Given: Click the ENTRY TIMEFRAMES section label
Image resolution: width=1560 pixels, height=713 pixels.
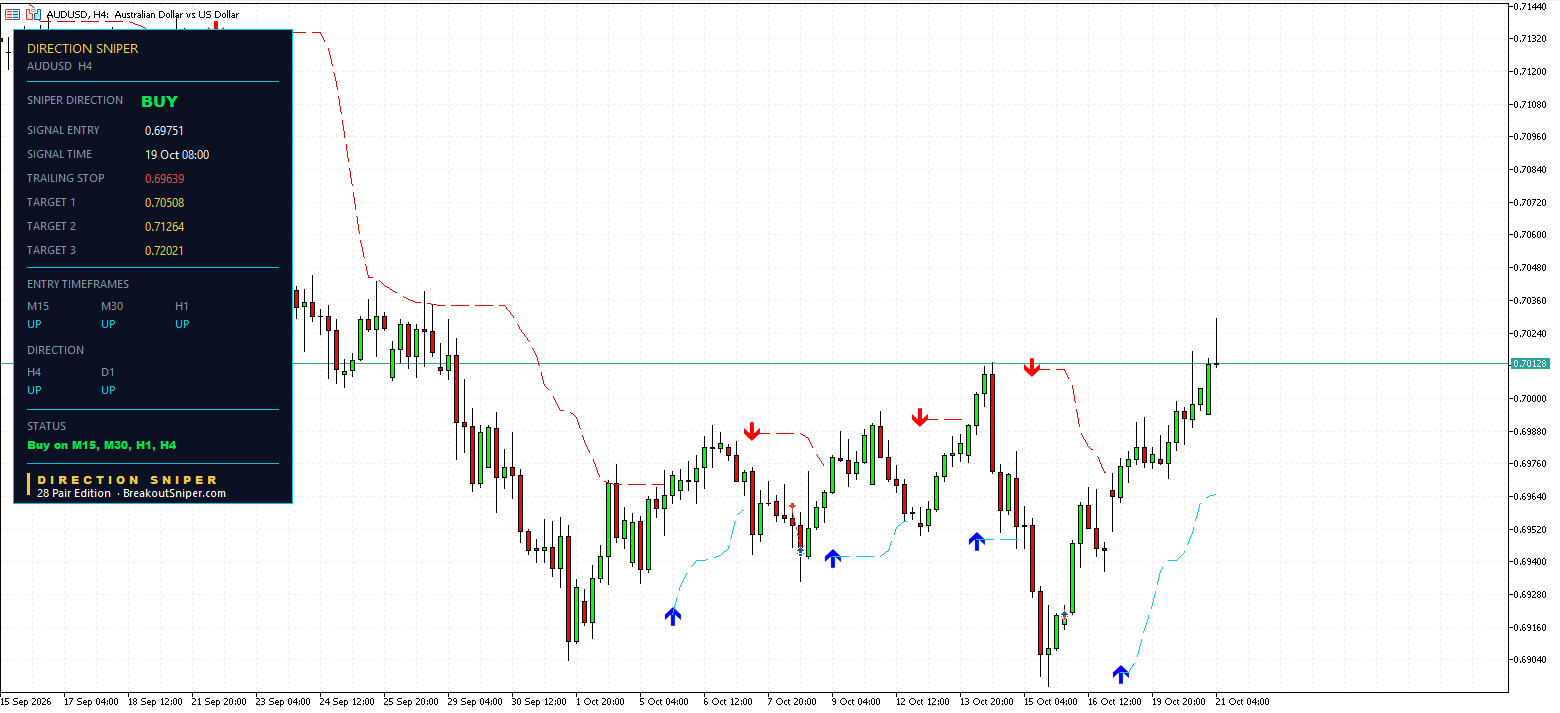Looking at the screenshot, I should tap(78, 284).
